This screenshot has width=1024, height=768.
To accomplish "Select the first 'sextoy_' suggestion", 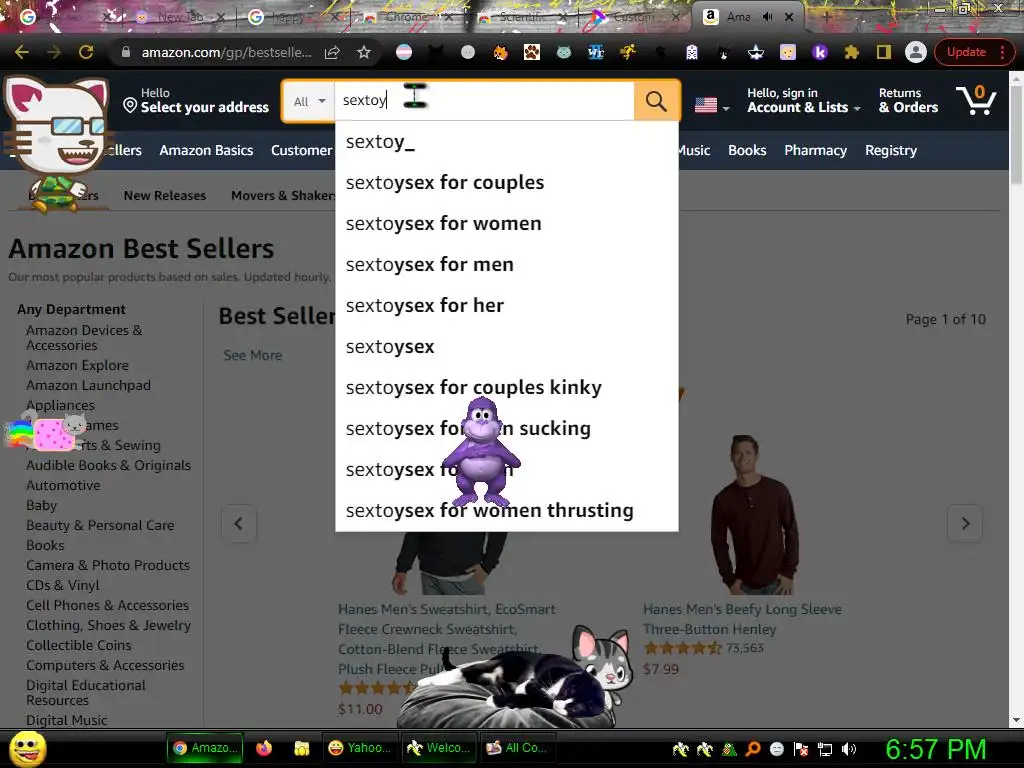I will coord(507,142).
